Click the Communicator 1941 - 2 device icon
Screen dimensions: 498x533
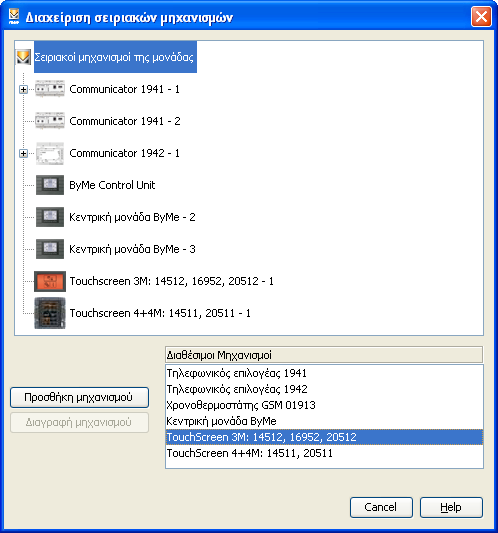tap(50, 121)
